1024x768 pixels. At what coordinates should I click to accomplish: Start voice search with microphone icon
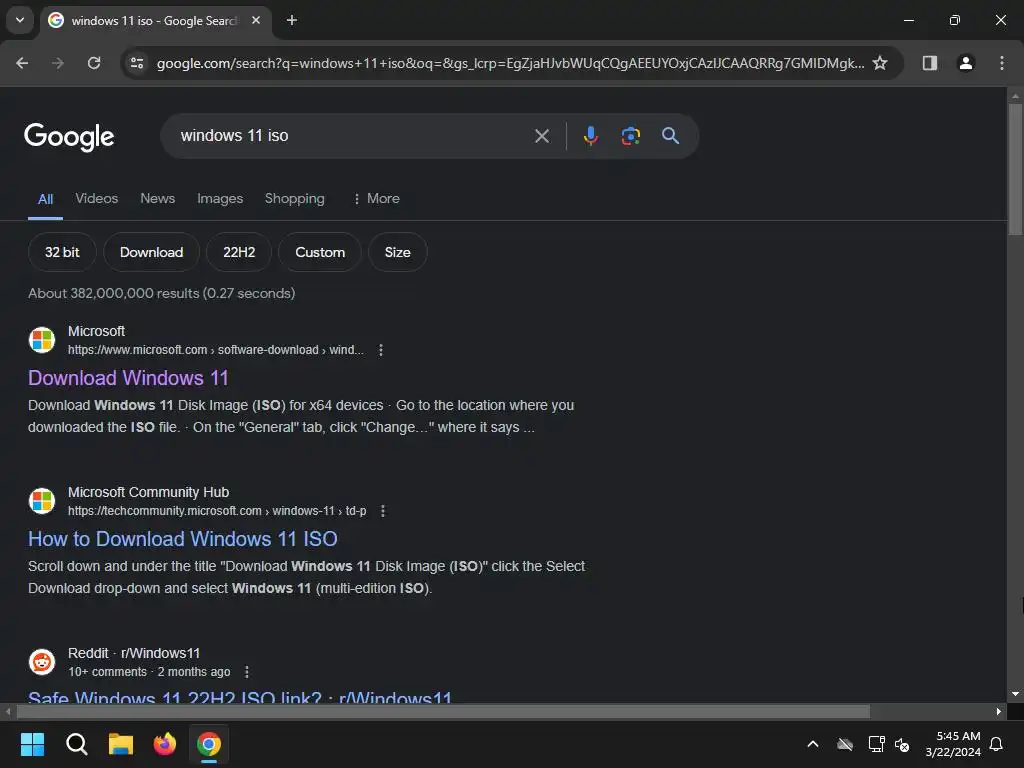point(590,136)
